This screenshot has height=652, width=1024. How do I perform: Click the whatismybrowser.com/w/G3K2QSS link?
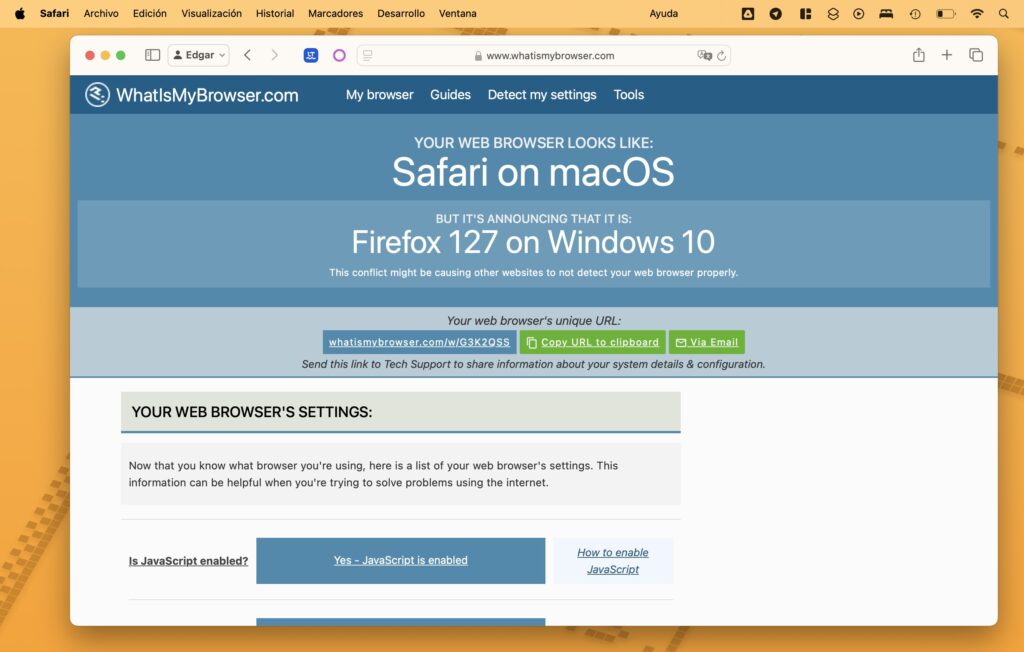[419, 342]
